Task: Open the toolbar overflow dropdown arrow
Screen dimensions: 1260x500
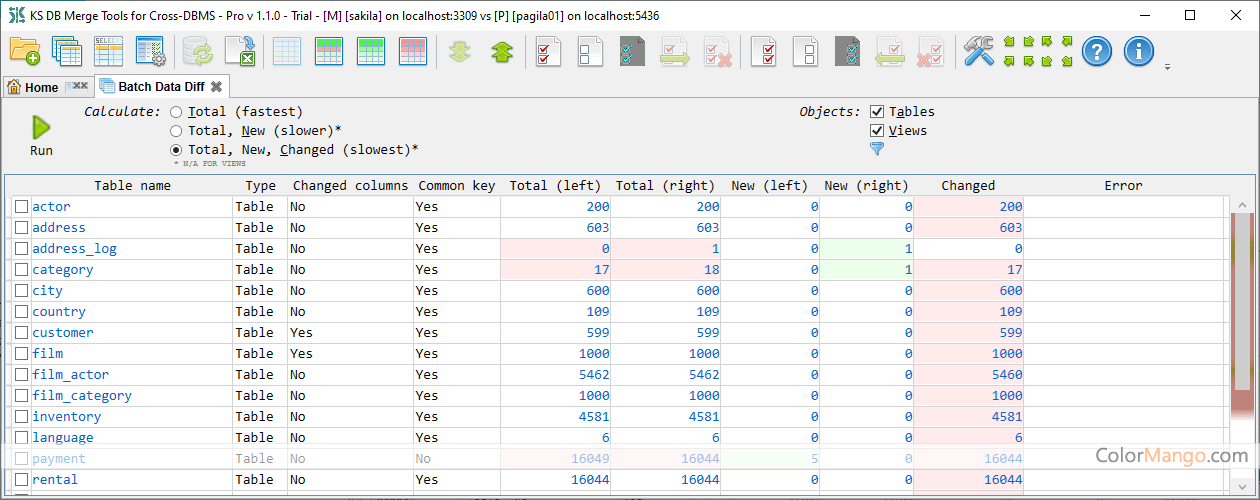Action: [1168, 67]
